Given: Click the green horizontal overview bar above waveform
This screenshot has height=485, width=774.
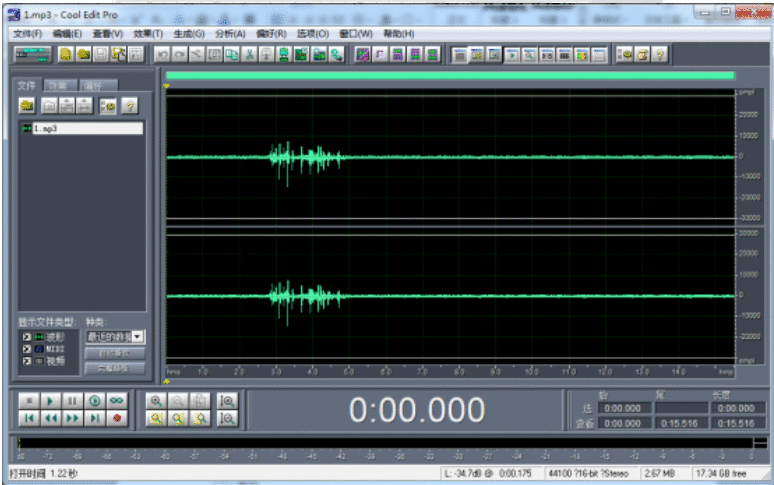Looking at the screenshot, I should 450,75.
